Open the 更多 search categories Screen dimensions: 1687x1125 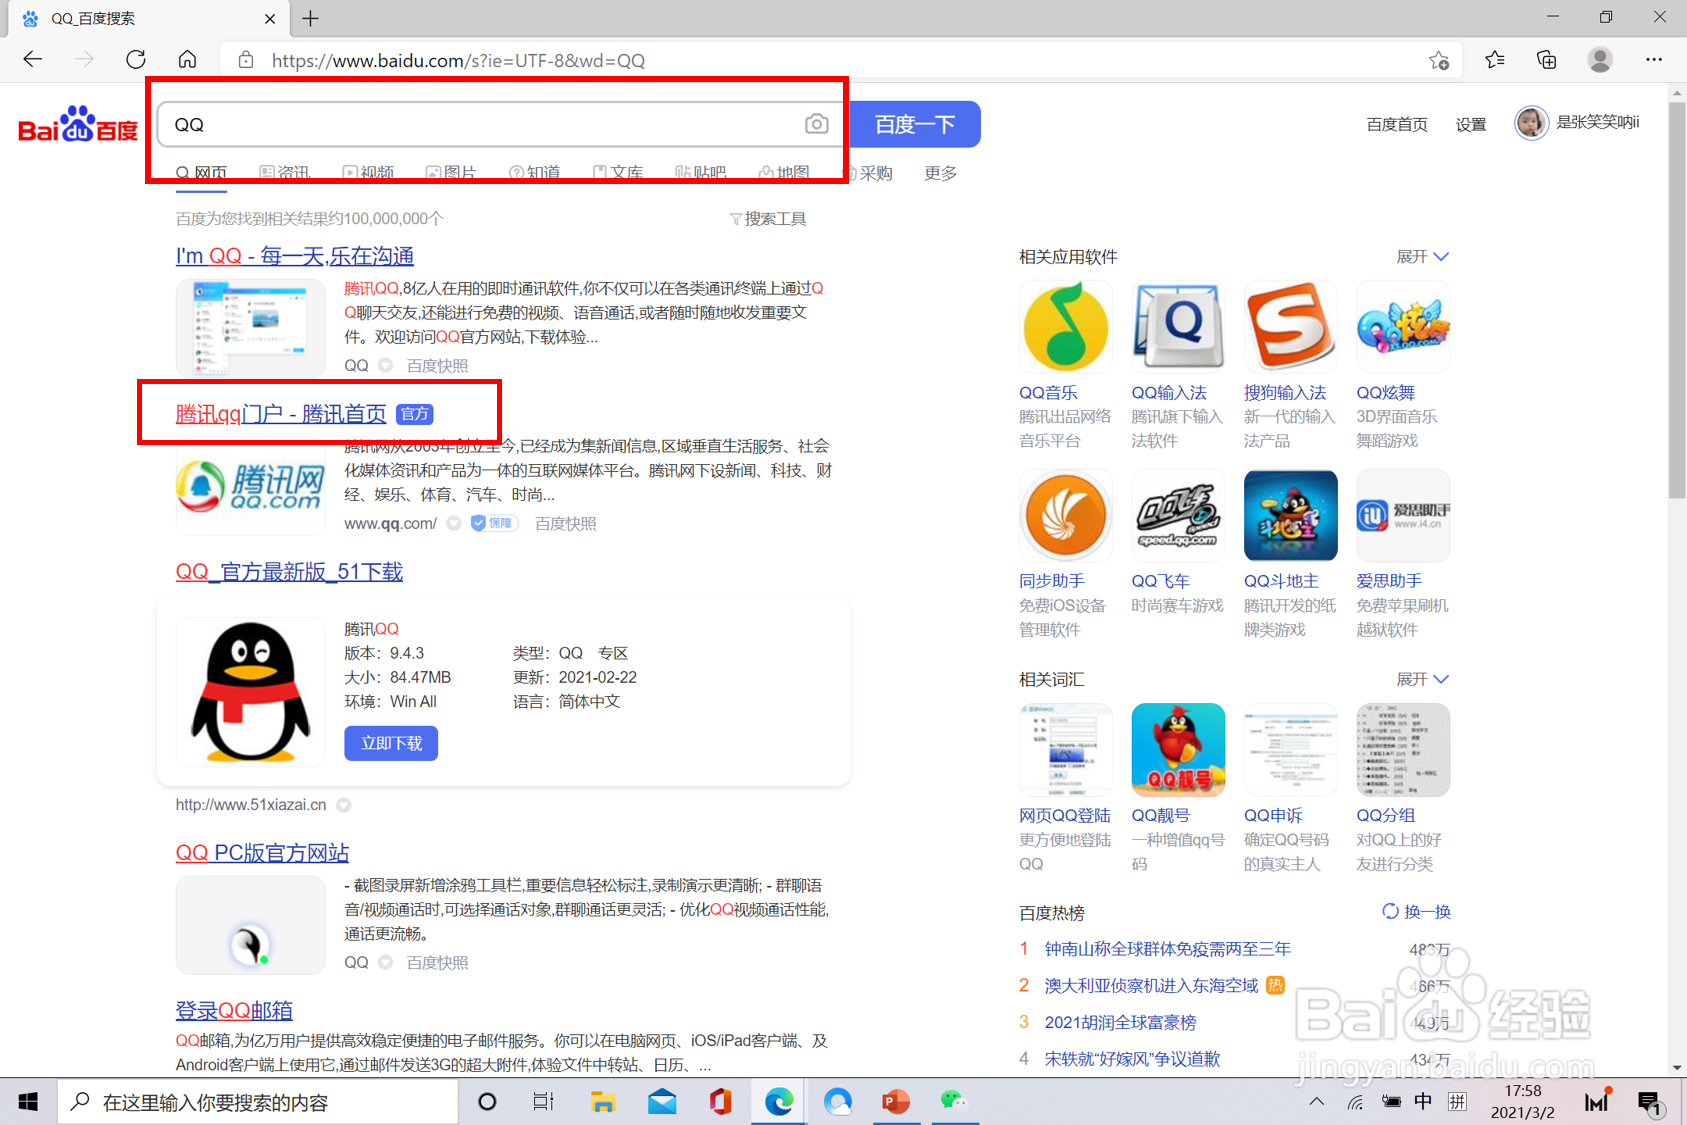(x=940, y=173)
